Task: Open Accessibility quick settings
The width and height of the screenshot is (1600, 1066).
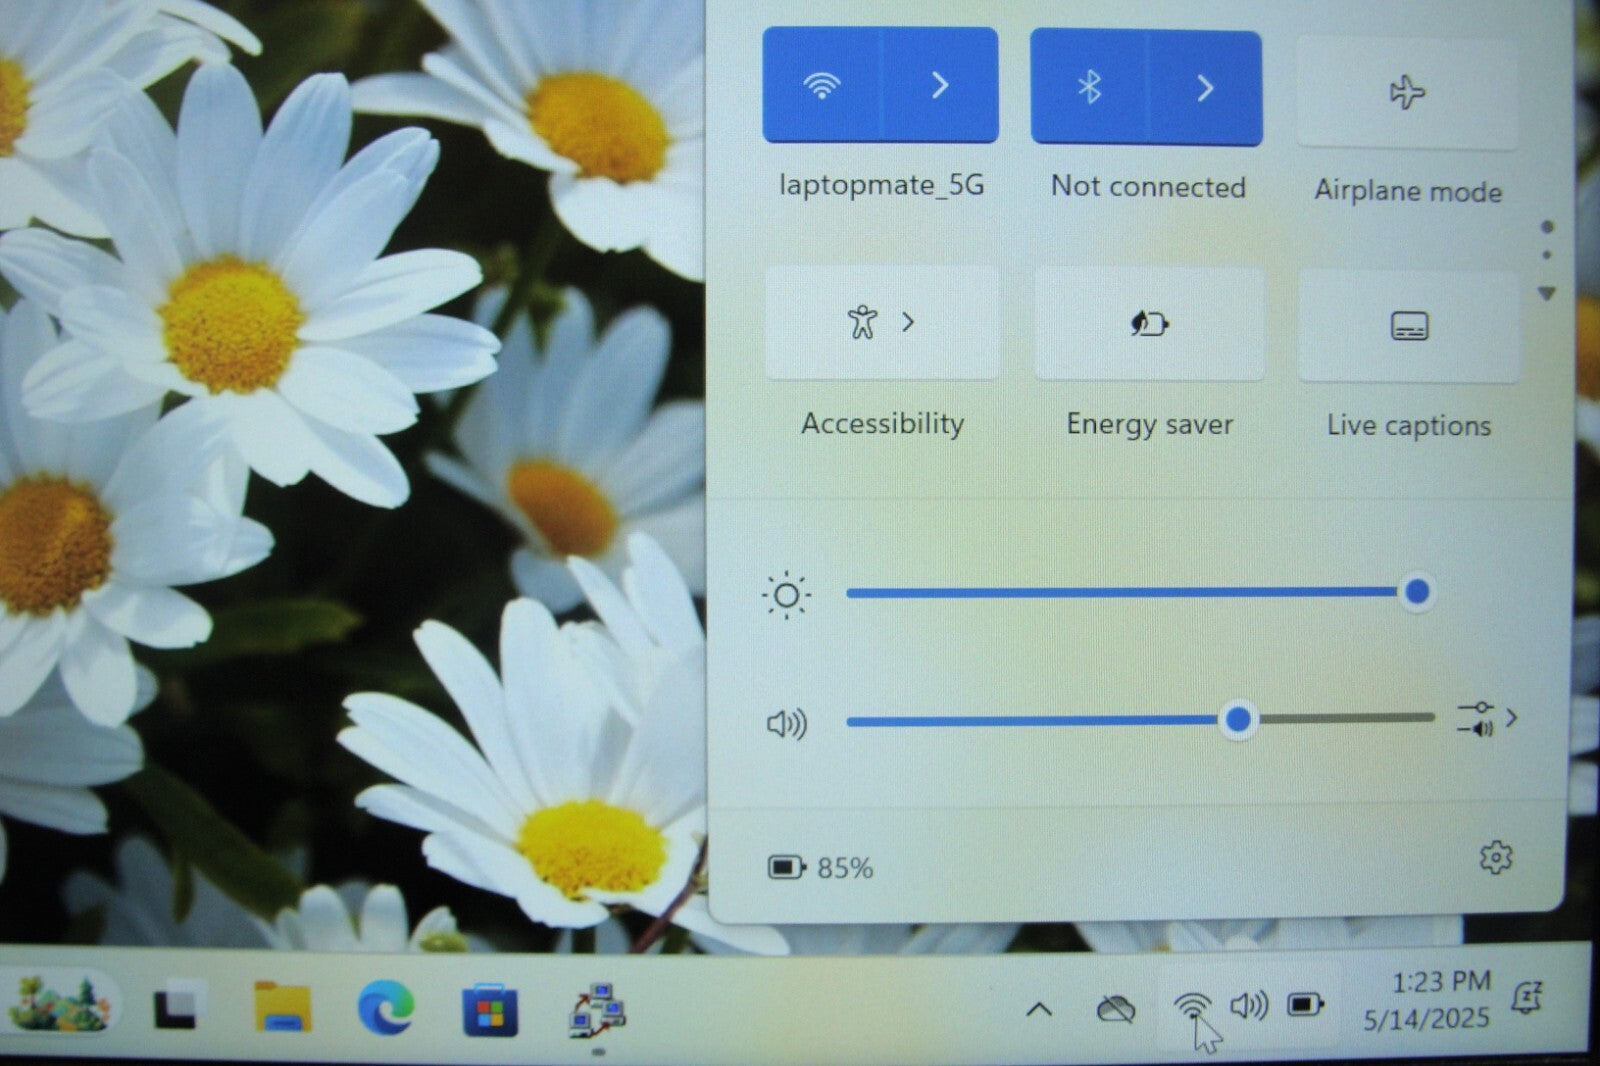Action: [880, 323]
